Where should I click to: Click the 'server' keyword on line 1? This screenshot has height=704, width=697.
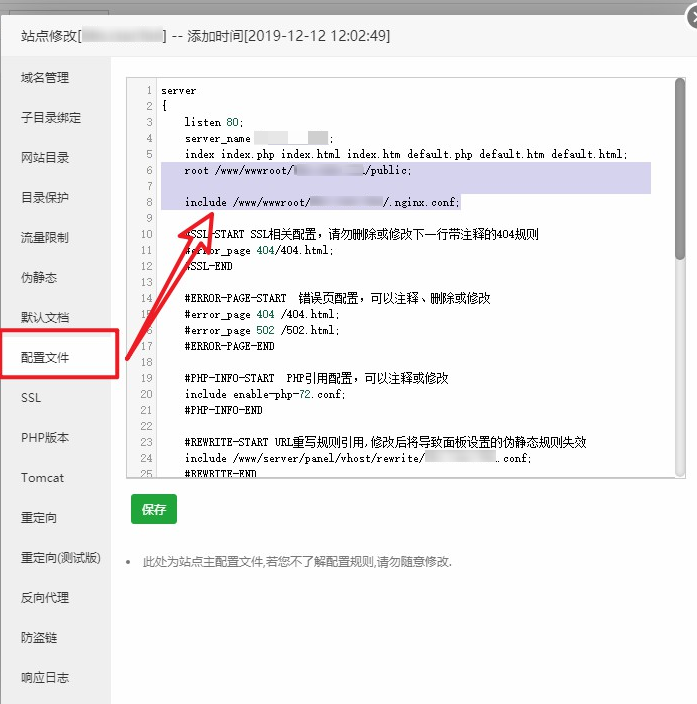pyautogui.click(x=179, y=91)
